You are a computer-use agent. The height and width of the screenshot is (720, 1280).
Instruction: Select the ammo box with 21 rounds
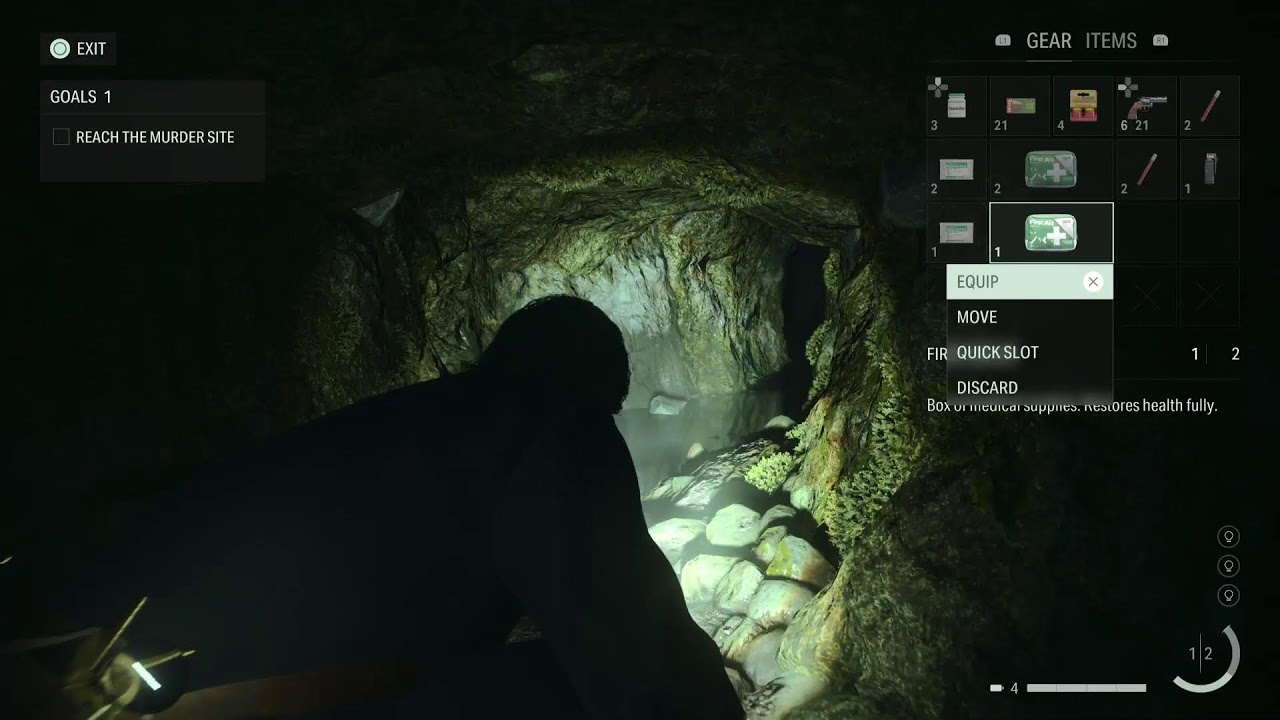click(x=1020, y=106)
